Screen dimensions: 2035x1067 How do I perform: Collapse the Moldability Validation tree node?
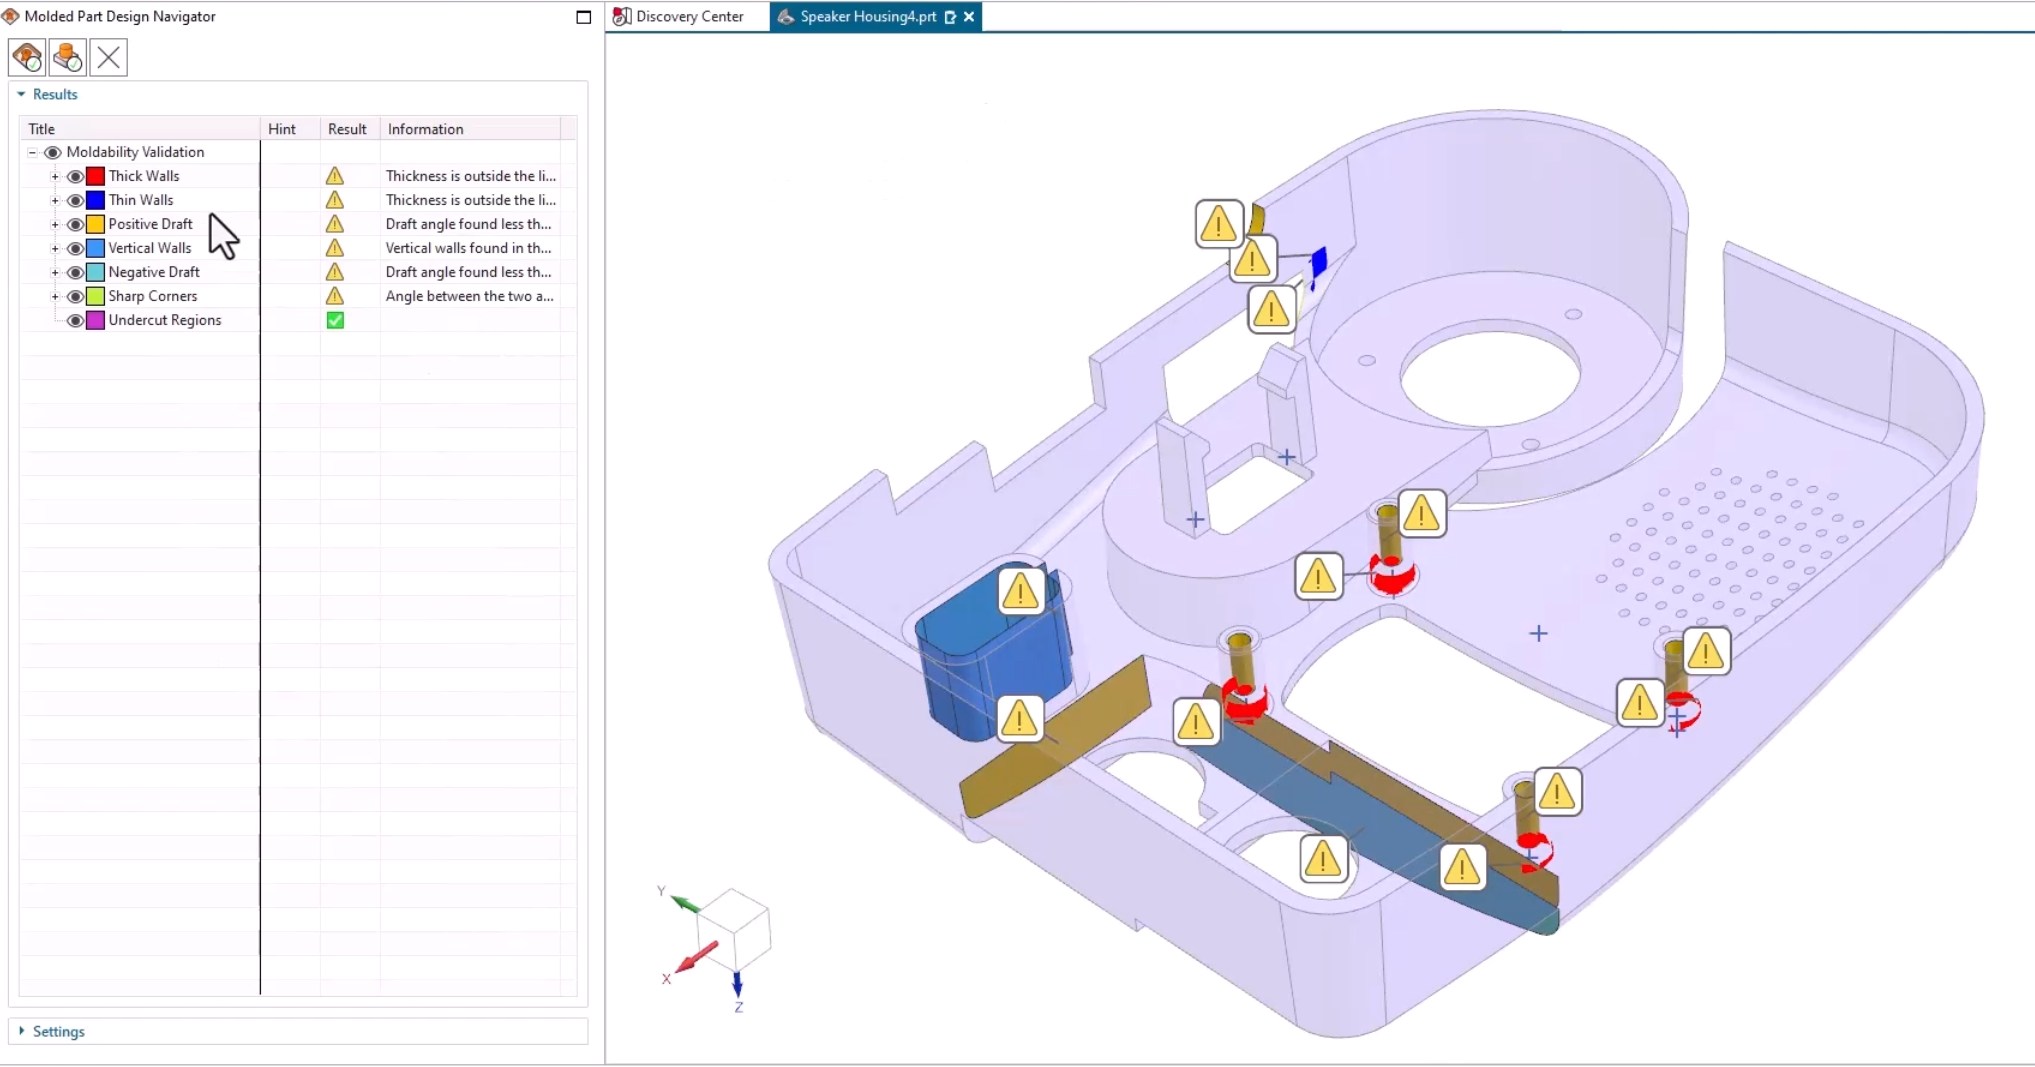pos(33,151)
